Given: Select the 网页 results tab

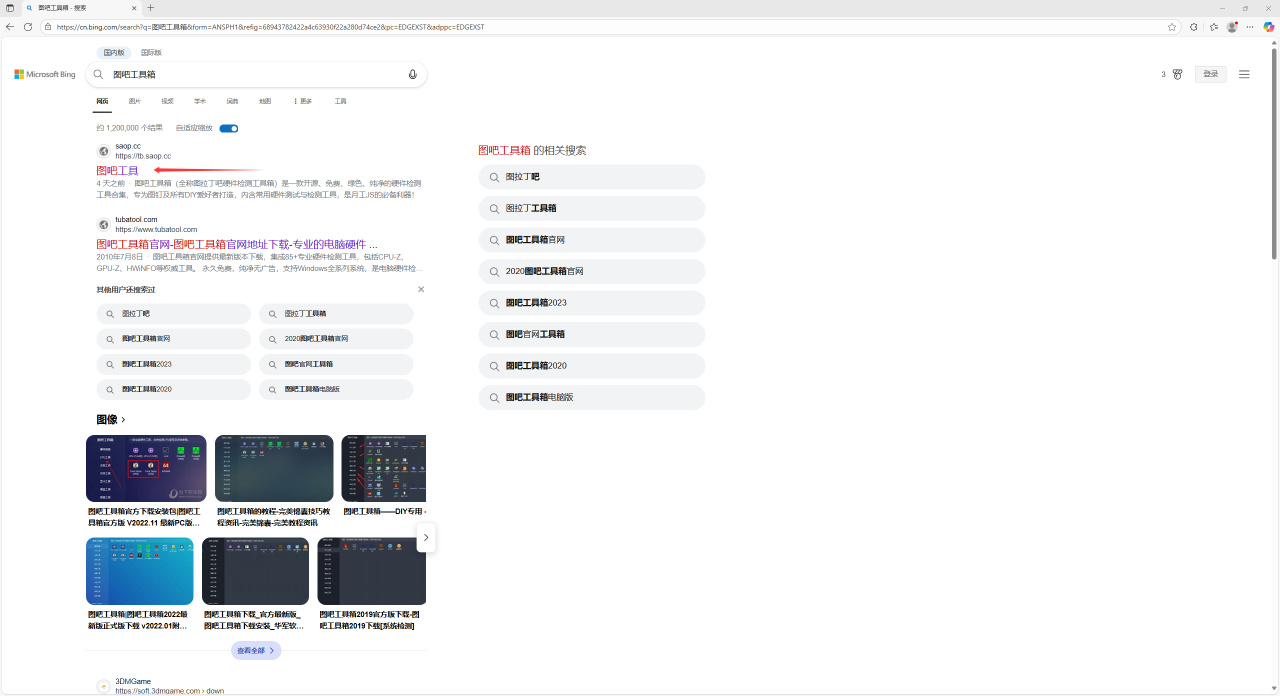Looking at the screenshot, I should pos(102,101).
